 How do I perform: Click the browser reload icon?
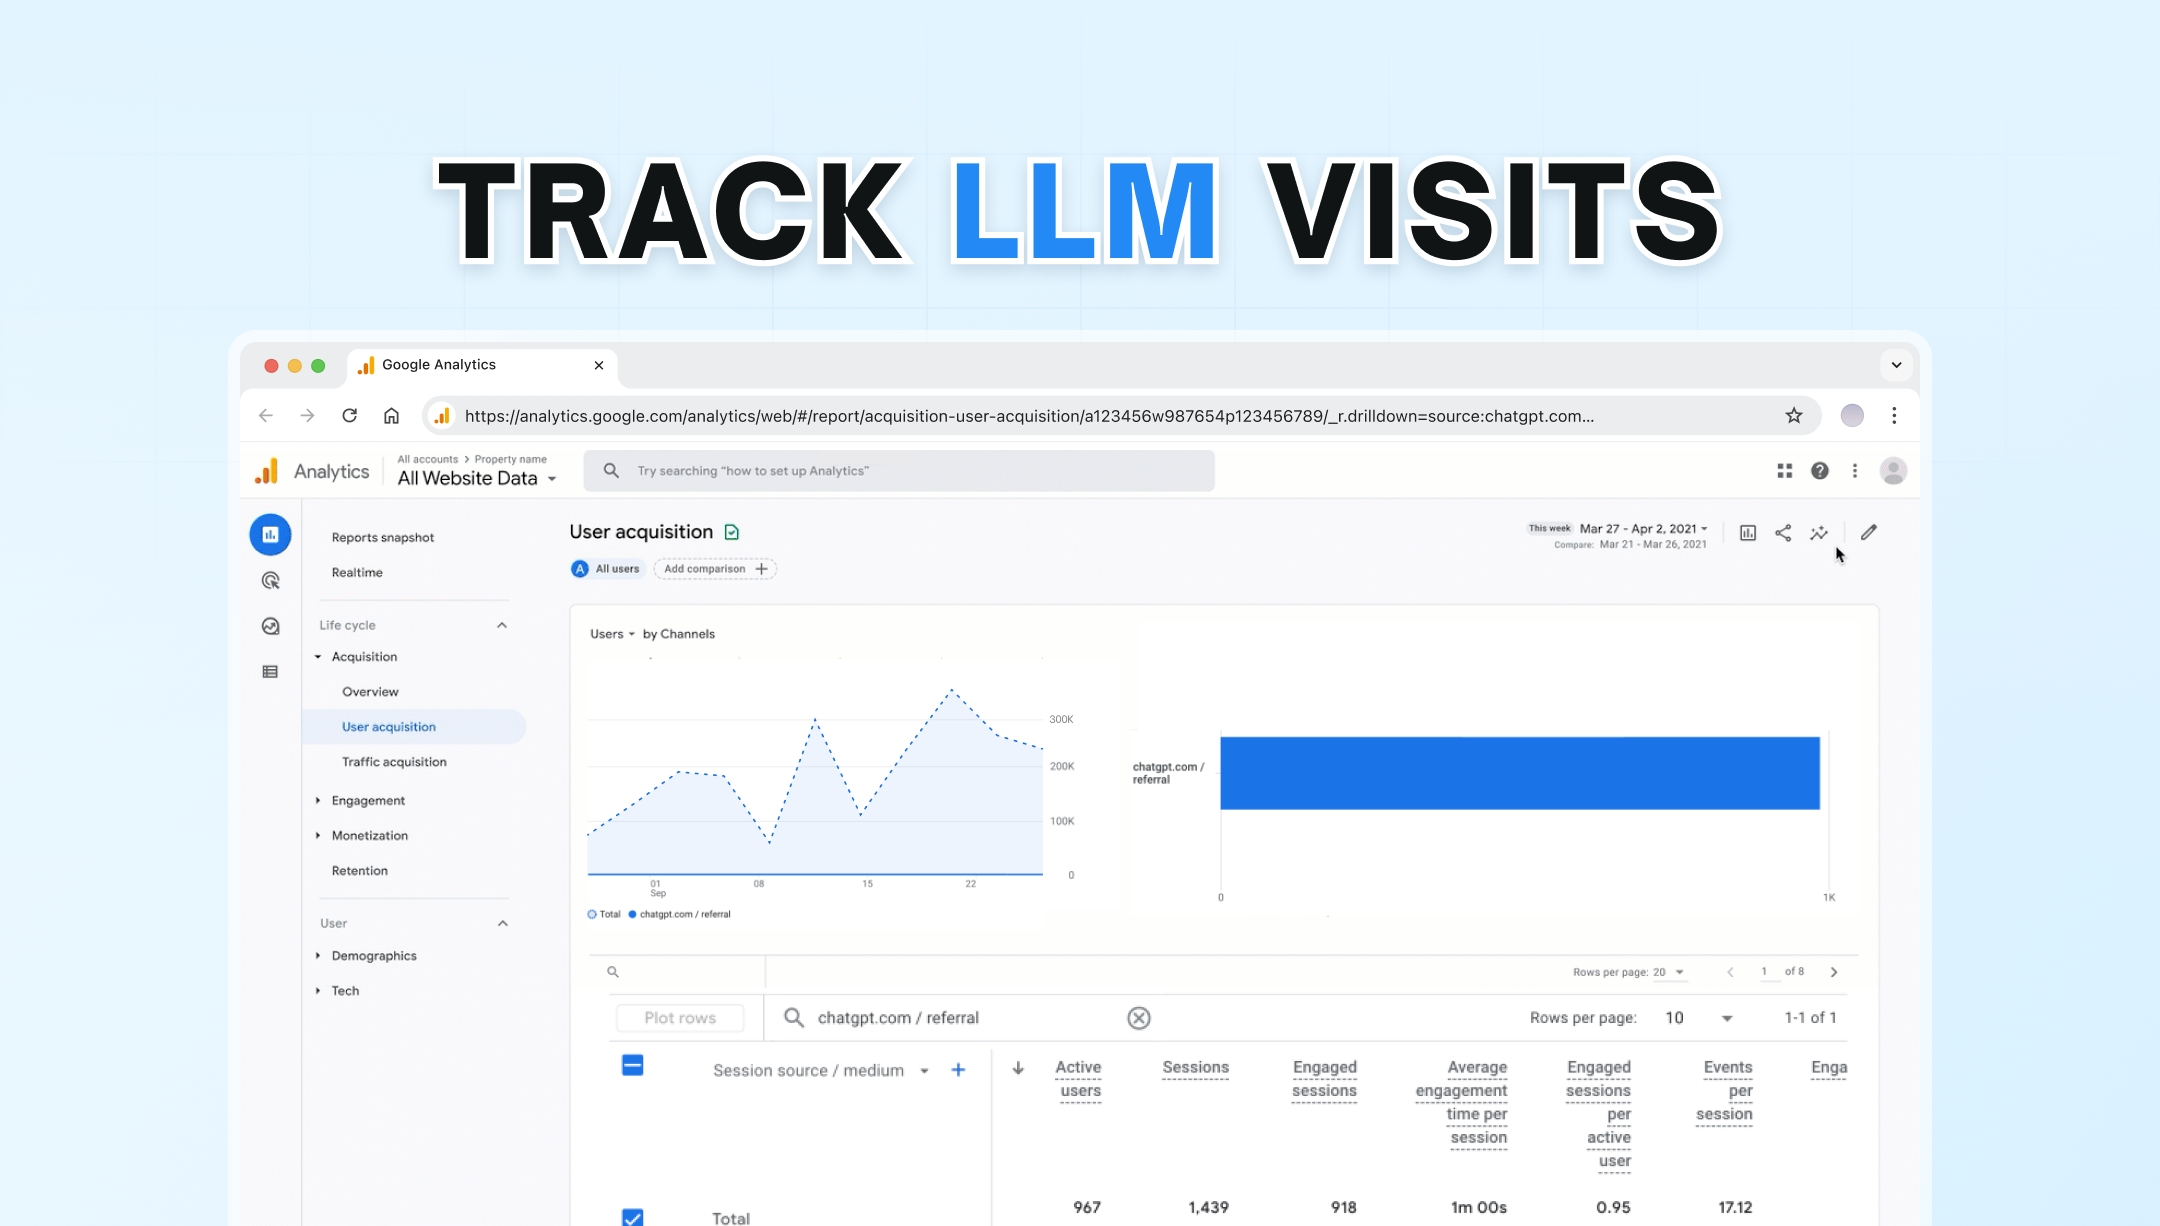tap(349, 416)
